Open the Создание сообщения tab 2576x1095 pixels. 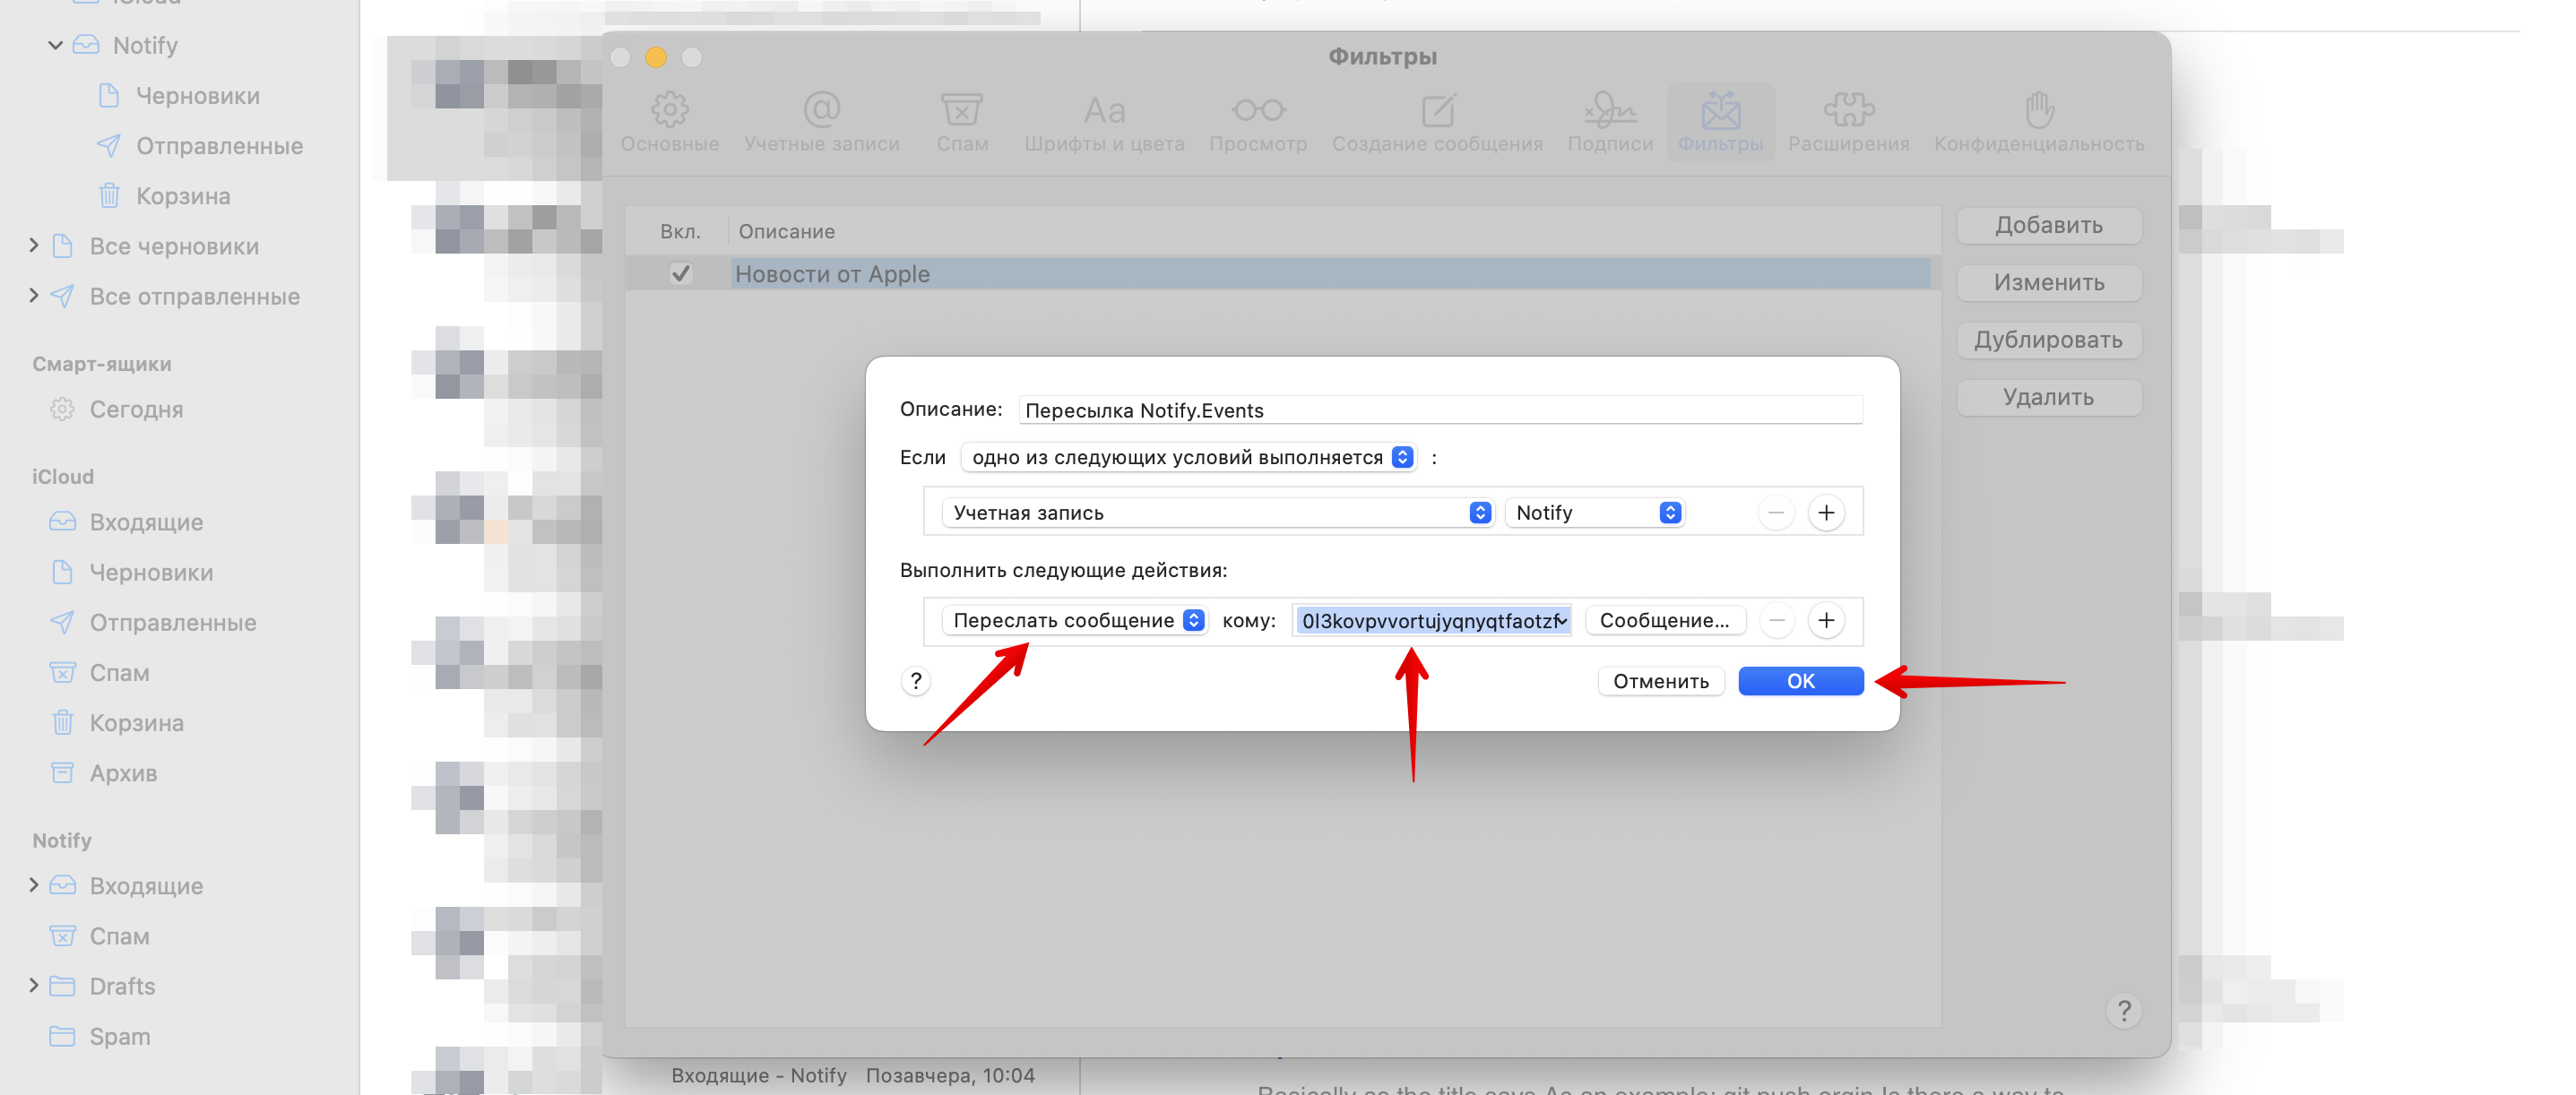tap(1437, 122)
